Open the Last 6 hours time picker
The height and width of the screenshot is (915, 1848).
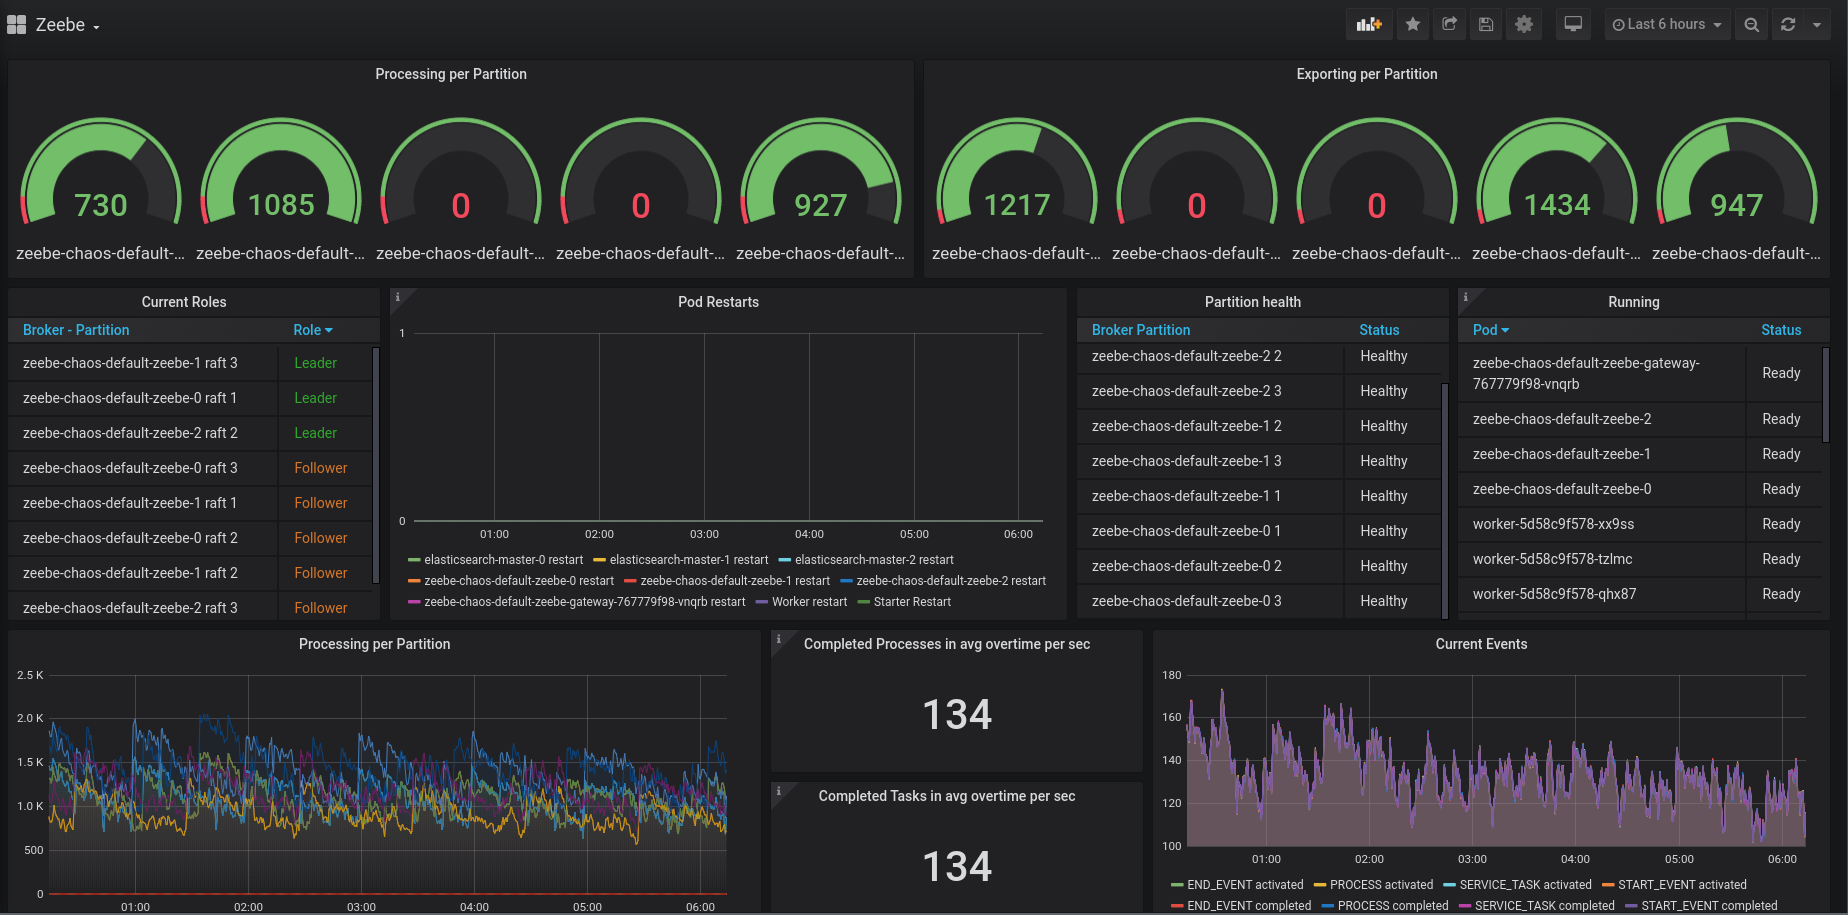(1667, 25)
